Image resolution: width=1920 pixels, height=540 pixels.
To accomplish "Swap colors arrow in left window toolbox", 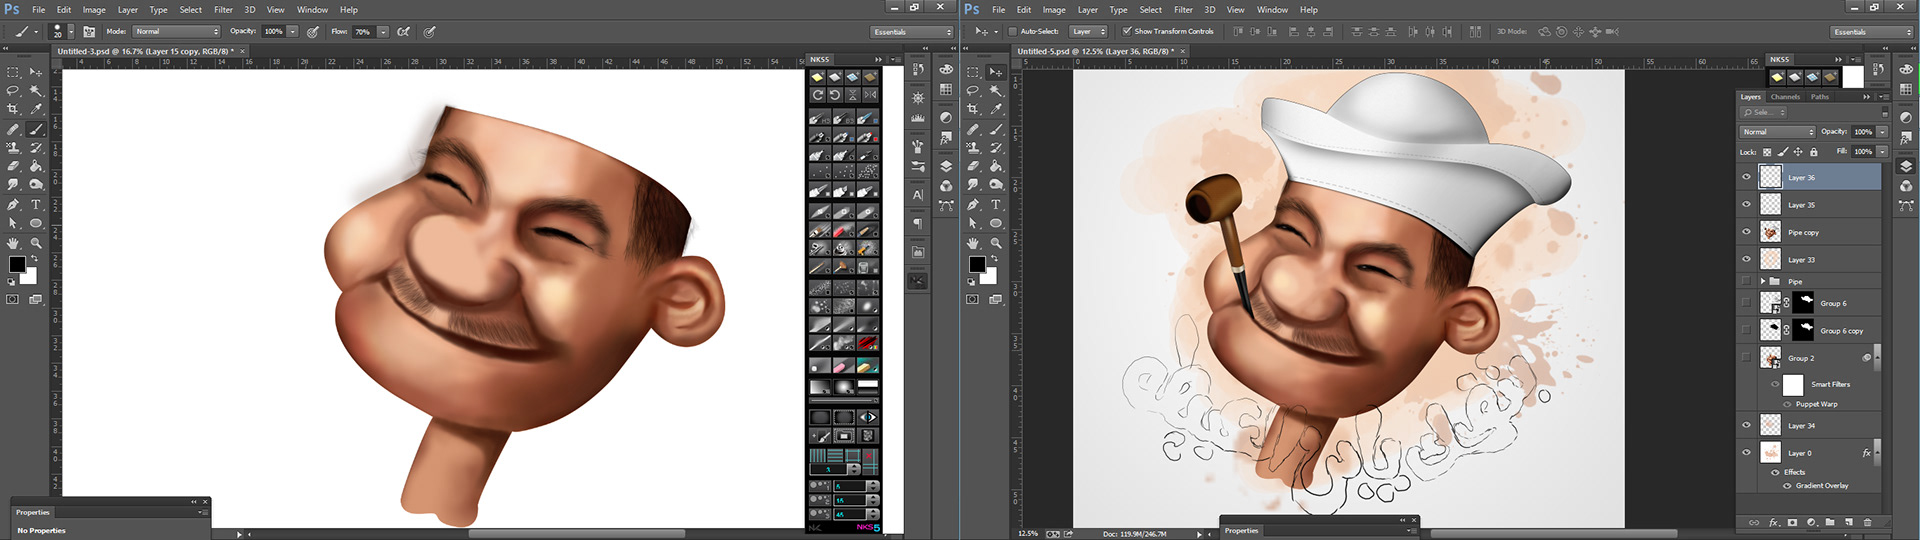I will [x=34, y=258].
